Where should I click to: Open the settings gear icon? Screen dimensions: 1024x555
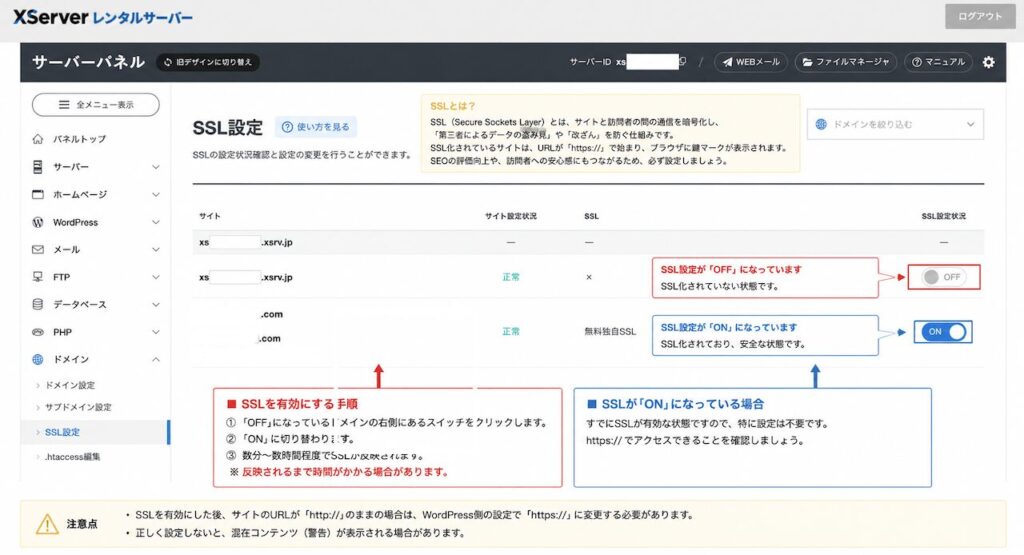[989, 62]
